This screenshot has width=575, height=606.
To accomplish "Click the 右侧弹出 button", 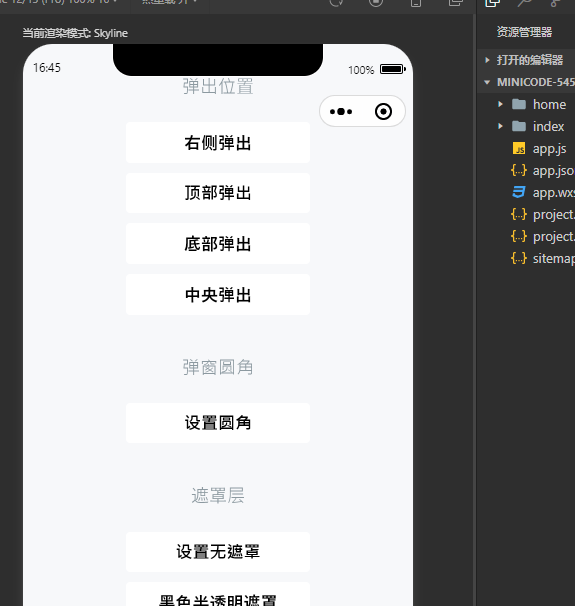I will point(218,143).
